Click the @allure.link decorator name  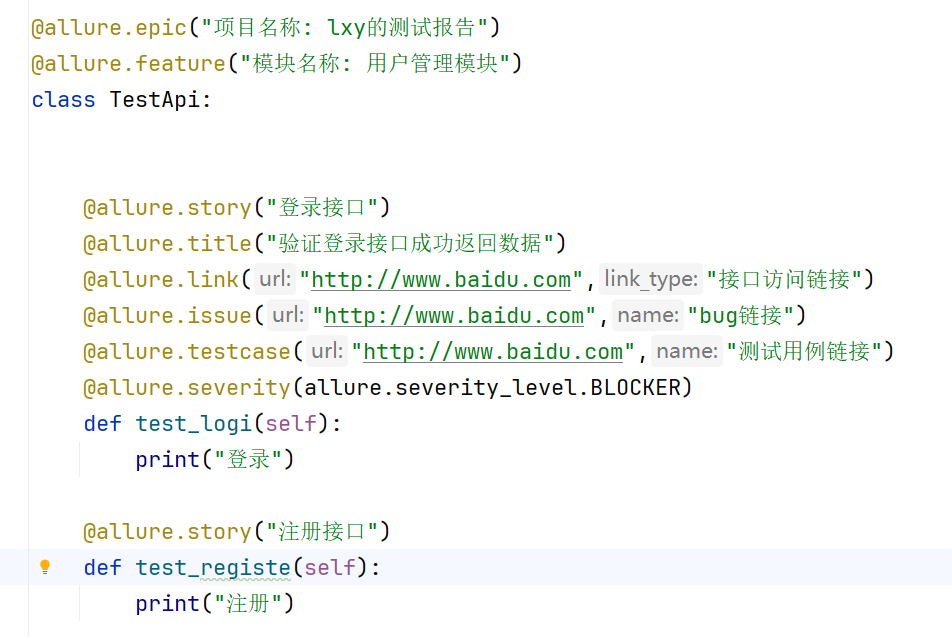point(161,280)
